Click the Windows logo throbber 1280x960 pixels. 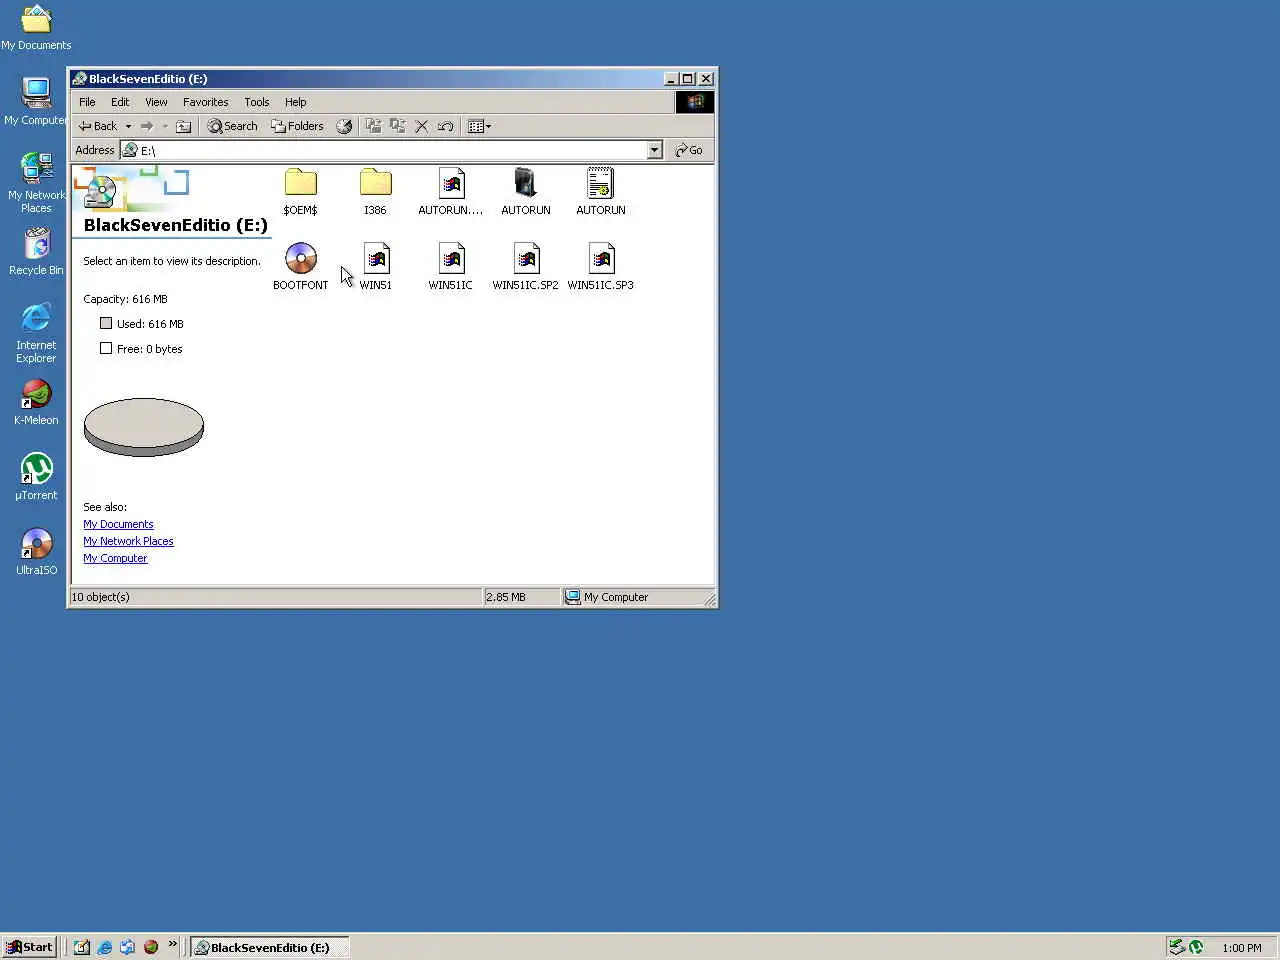(695, 102)
